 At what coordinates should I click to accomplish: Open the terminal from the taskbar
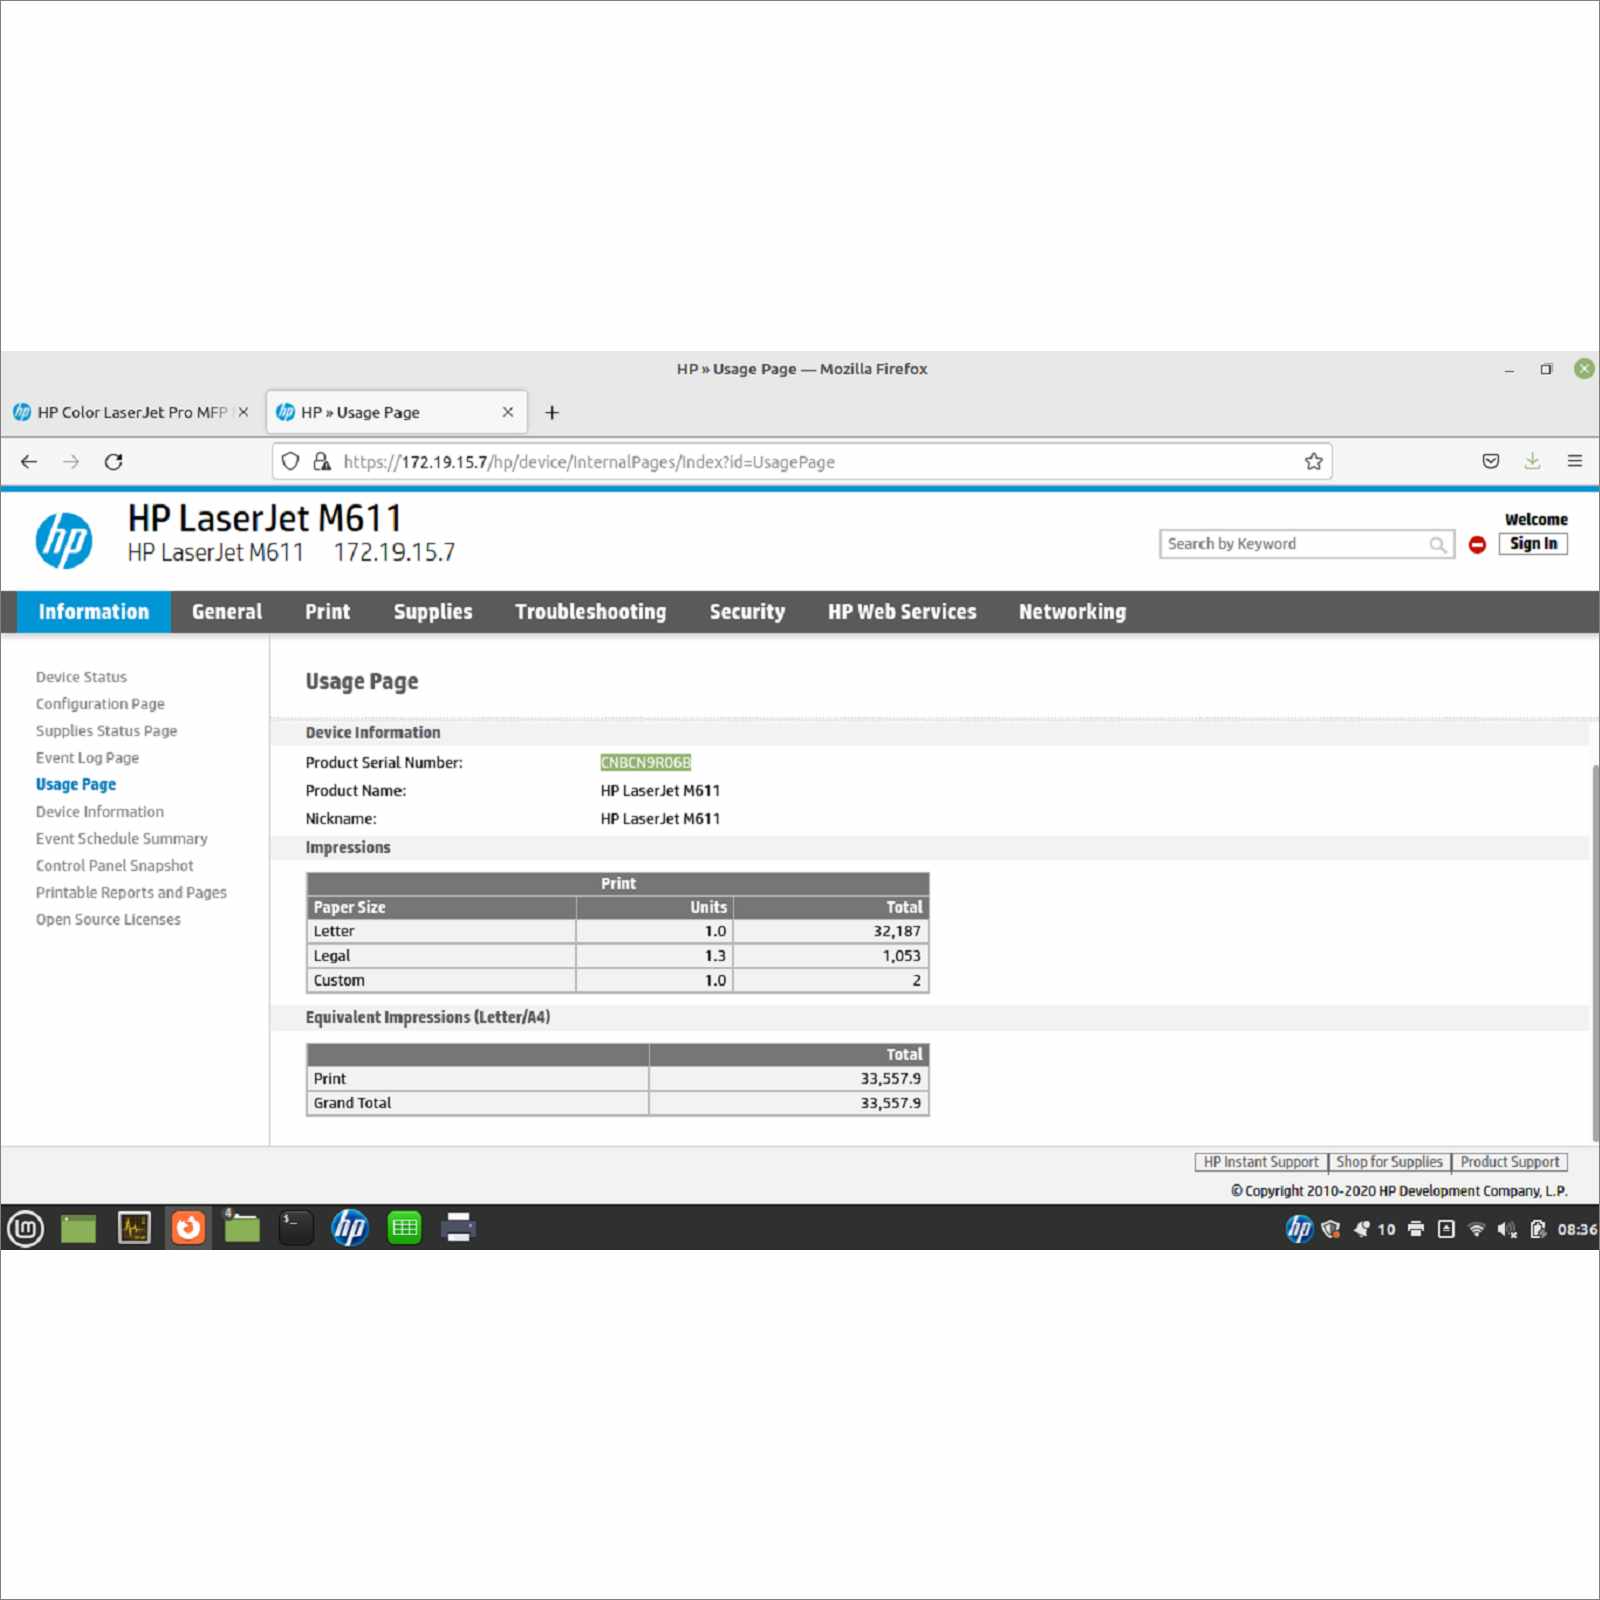click(x=296, y=1228)
